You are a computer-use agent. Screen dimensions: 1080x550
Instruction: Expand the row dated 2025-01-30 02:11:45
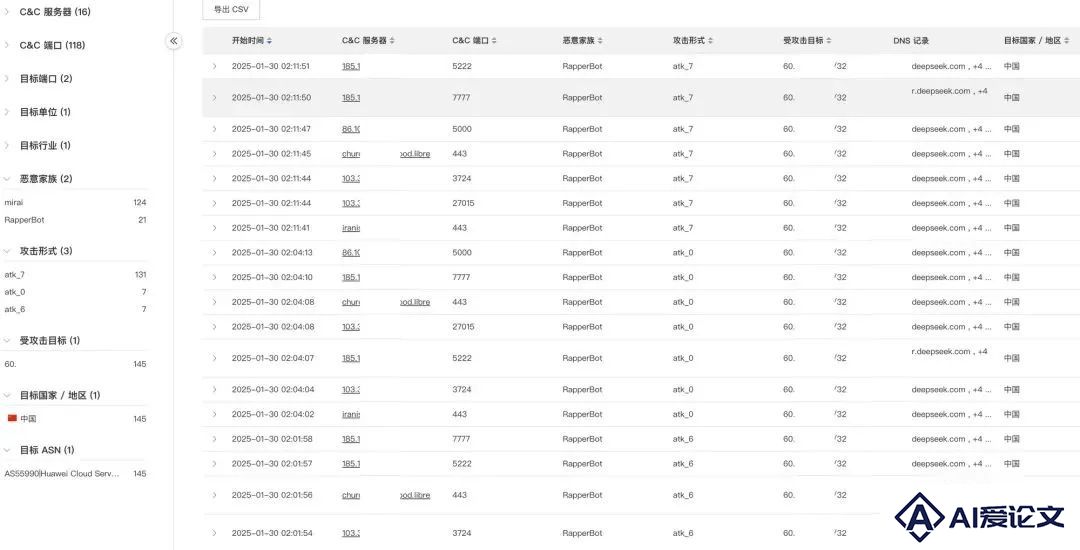point(215,154)
